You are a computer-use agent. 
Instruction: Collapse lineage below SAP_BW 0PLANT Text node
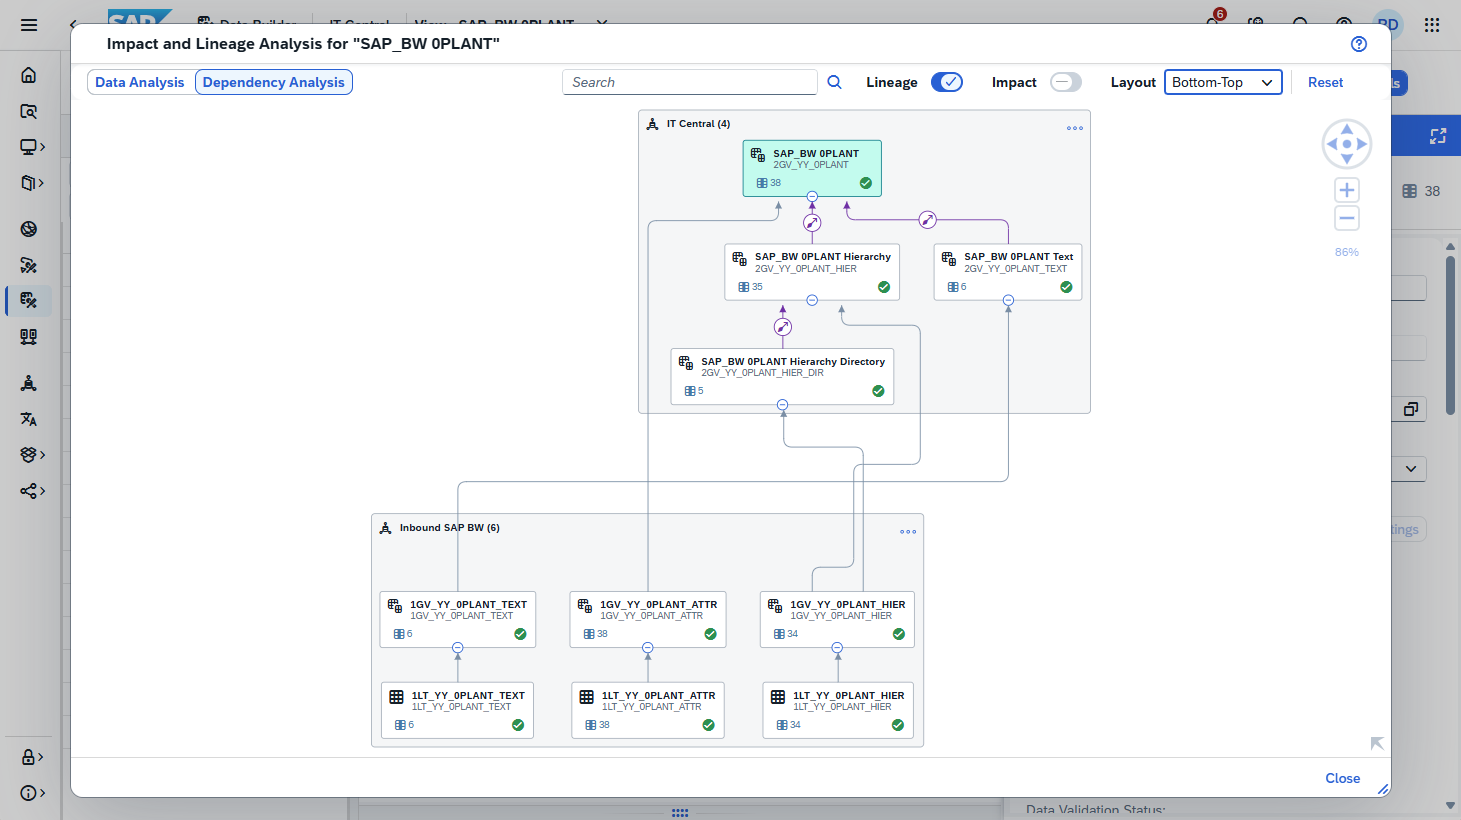coord(1008,300)
